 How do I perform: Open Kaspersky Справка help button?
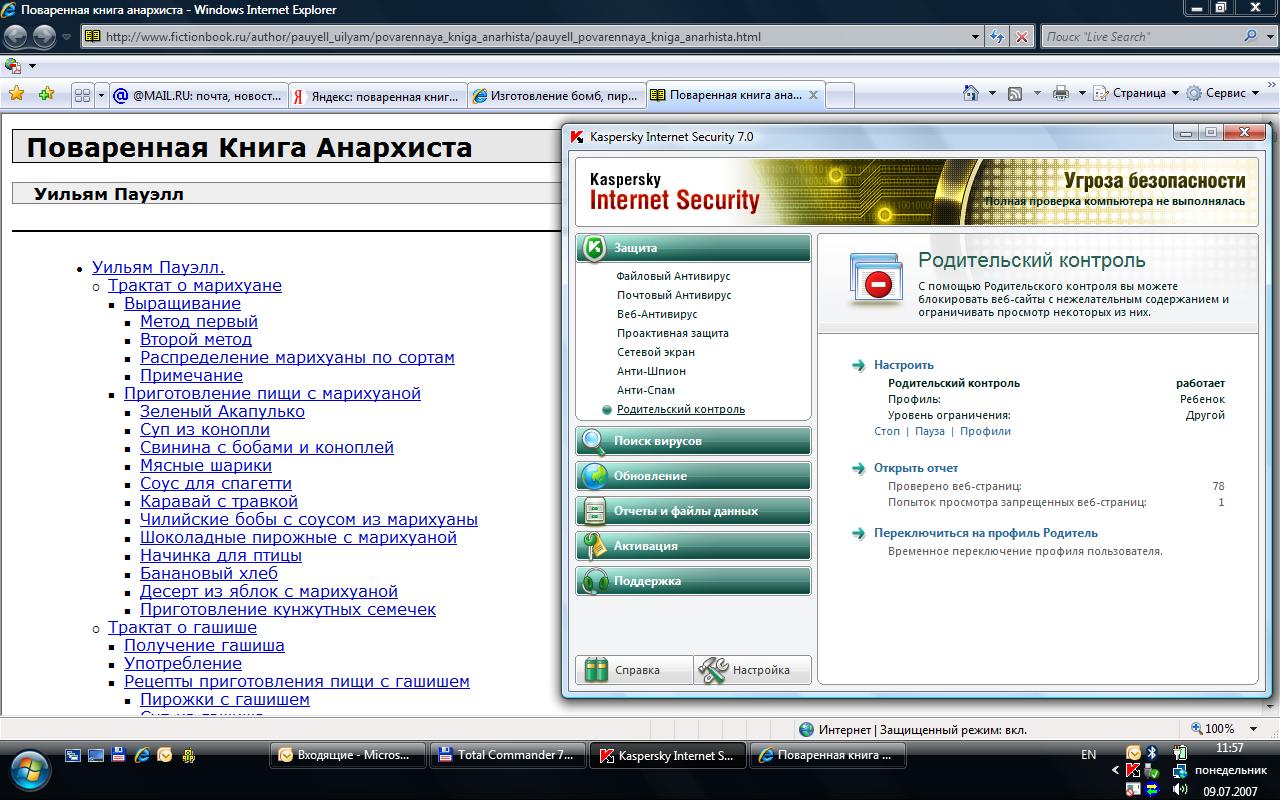click(634, 670)
